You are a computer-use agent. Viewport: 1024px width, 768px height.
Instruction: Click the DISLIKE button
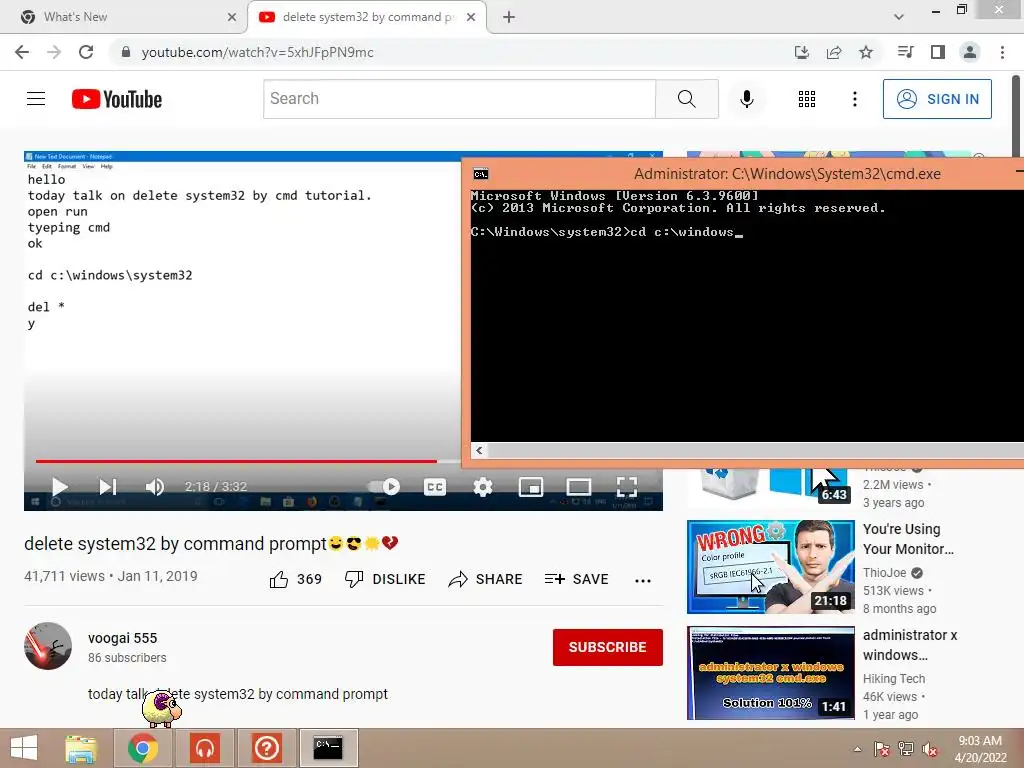tap(385, 579)
